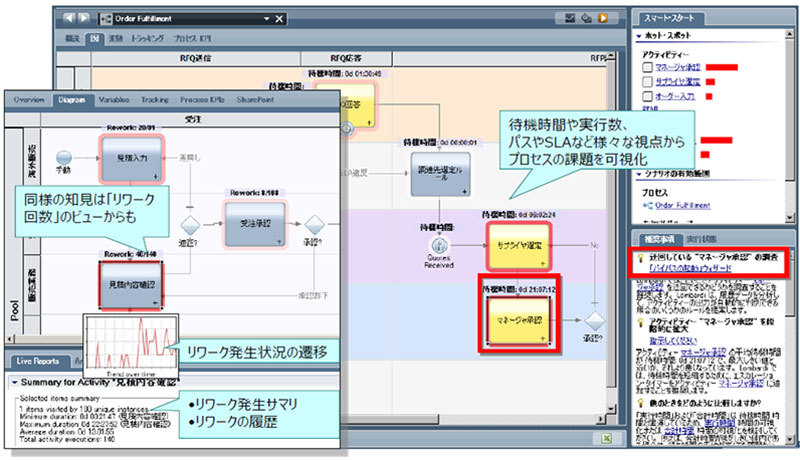This screenshot has width=800, height=460.
Task: Select the 調達先選定ルール activity box
Action: click(x=440, y=174)
